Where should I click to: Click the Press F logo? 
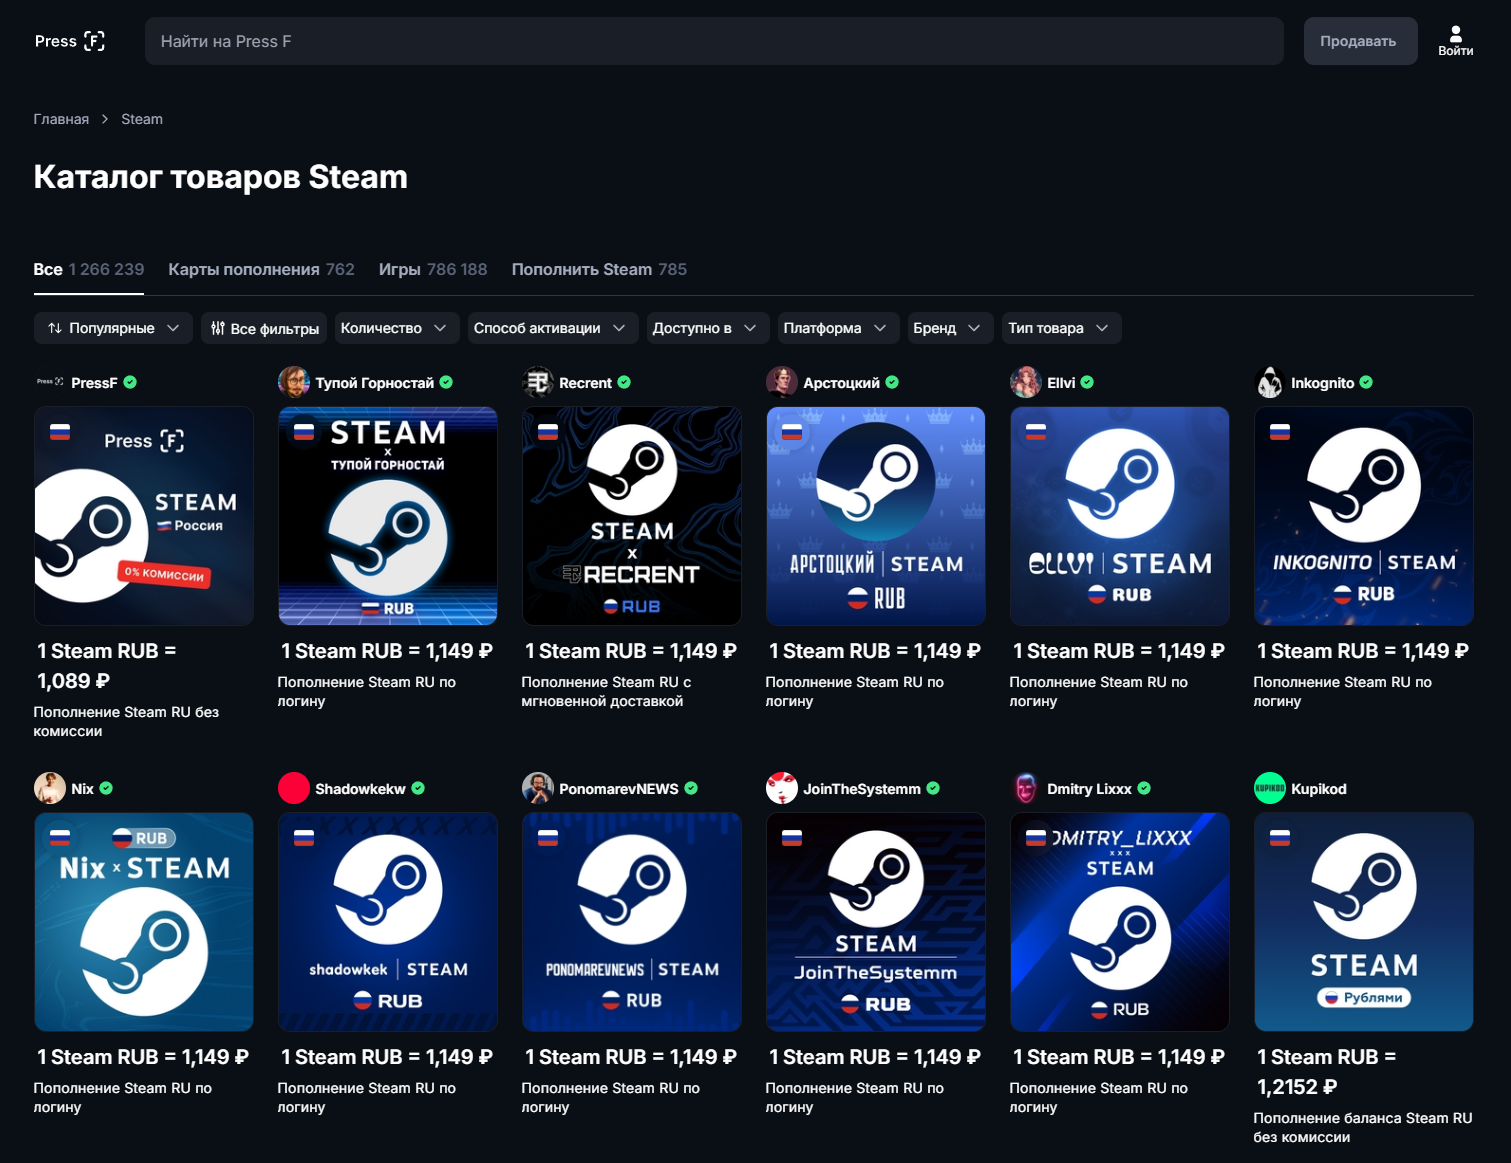(69, 41)
